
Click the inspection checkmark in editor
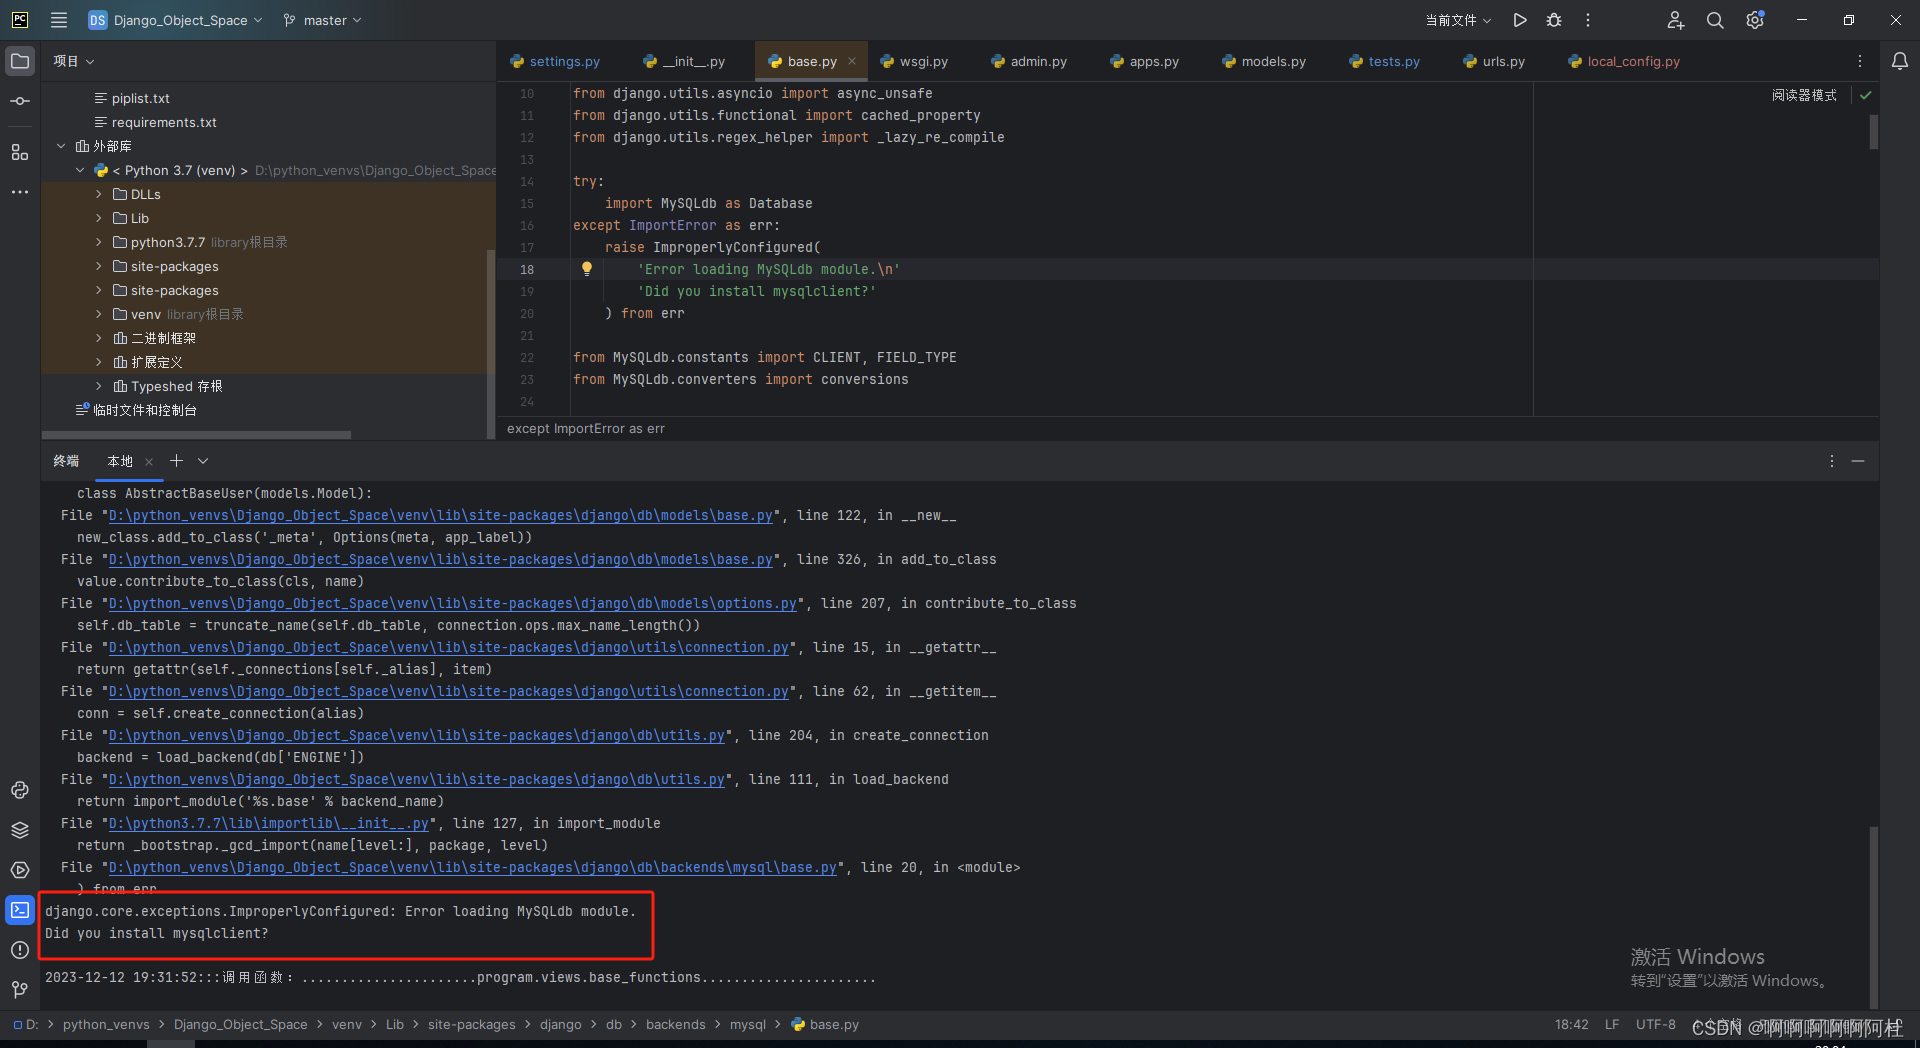tap(1866, 95)
